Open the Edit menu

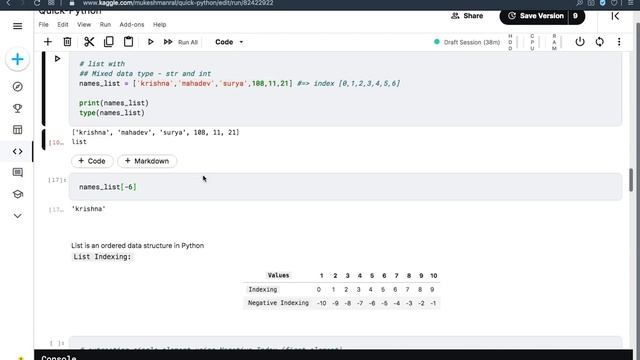[62, 24]
